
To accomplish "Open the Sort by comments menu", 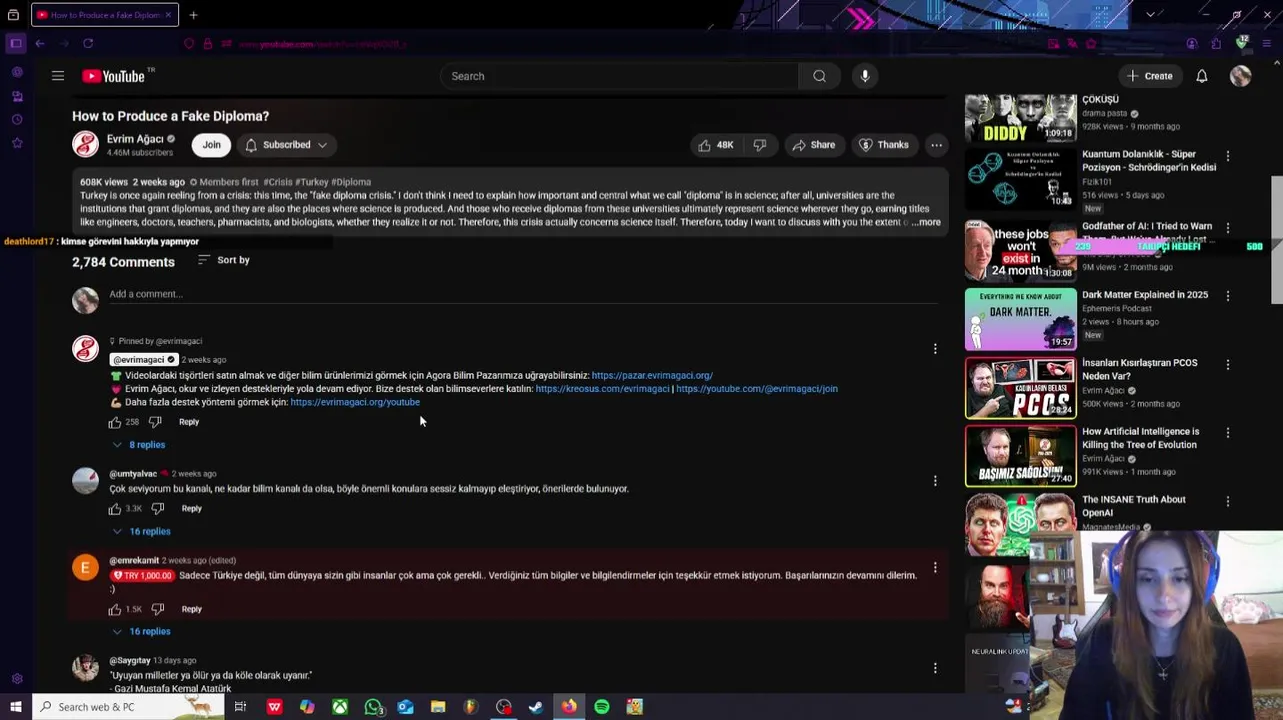I will point(223,260).
